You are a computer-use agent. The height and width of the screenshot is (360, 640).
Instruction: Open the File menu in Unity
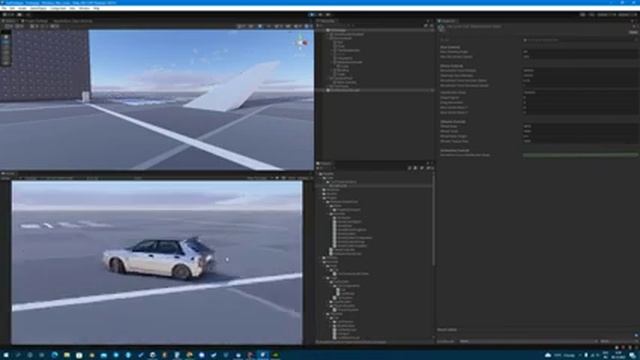(4, 8)
